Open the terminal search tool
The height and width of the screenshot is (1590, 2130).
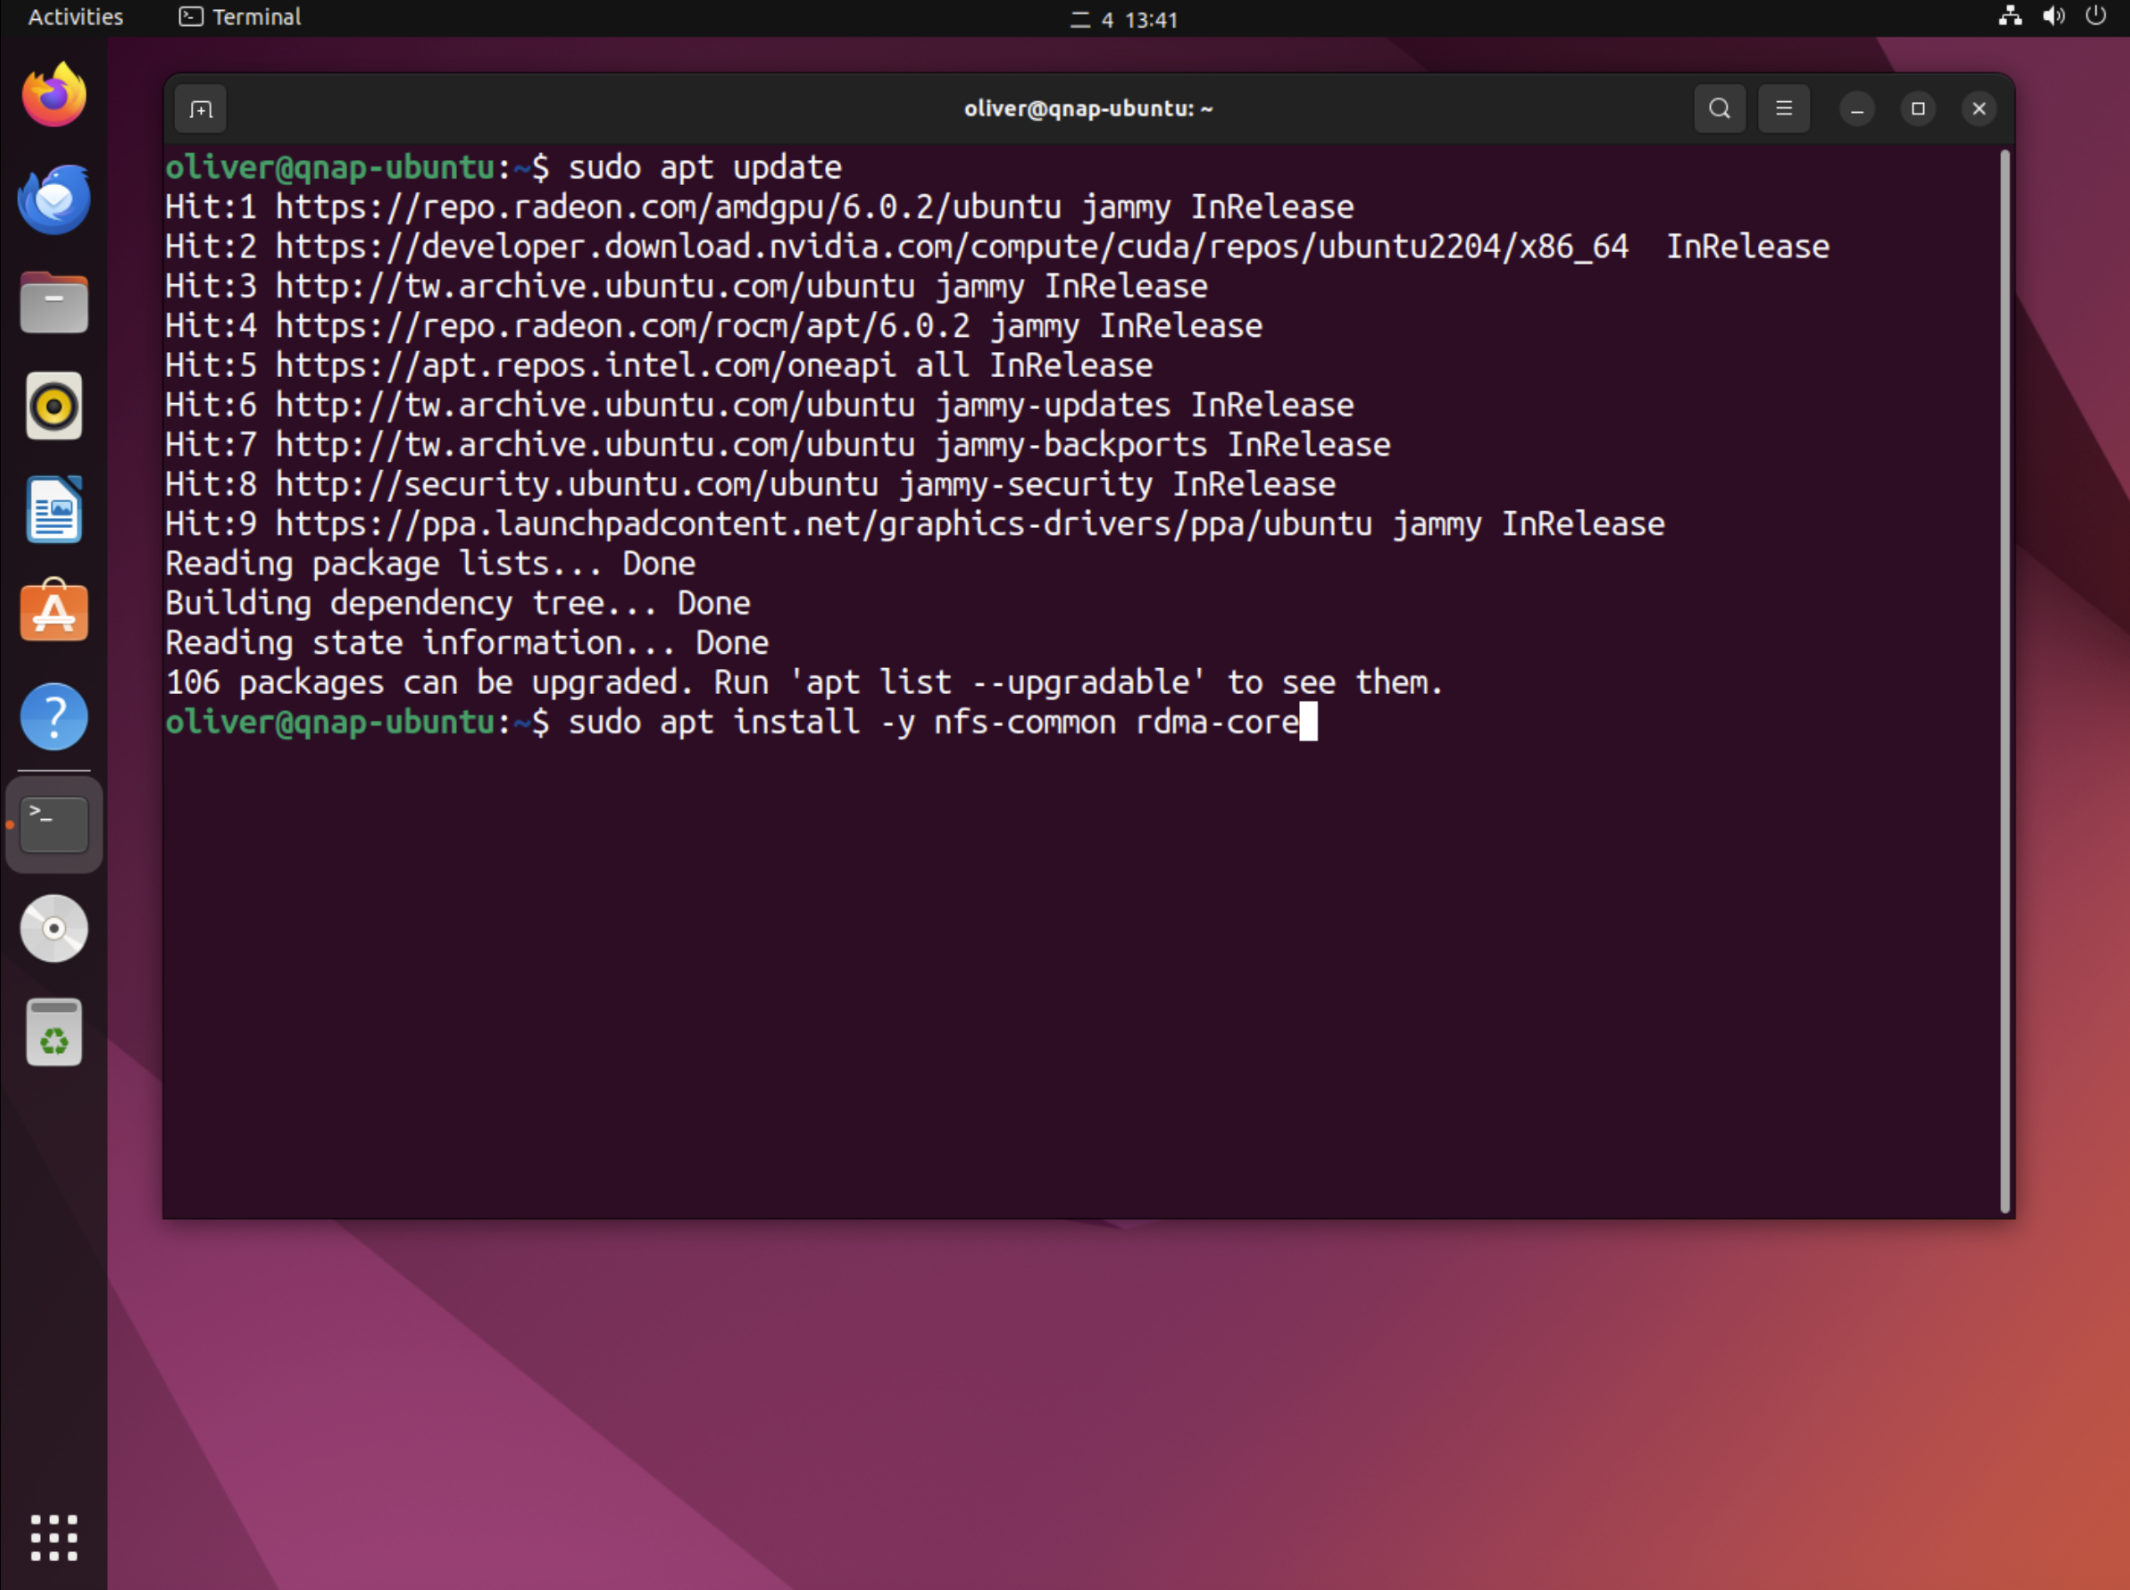click(1719, 108)
